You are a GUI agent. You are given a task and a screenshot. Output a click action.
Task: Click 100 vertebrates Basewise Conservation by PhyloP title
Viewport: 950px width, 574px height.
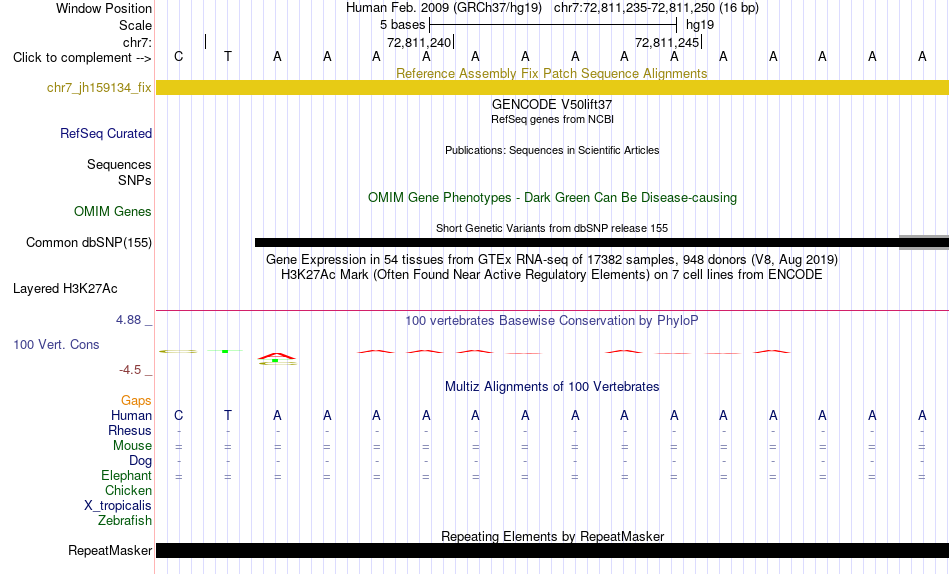[x=552, y=321]
